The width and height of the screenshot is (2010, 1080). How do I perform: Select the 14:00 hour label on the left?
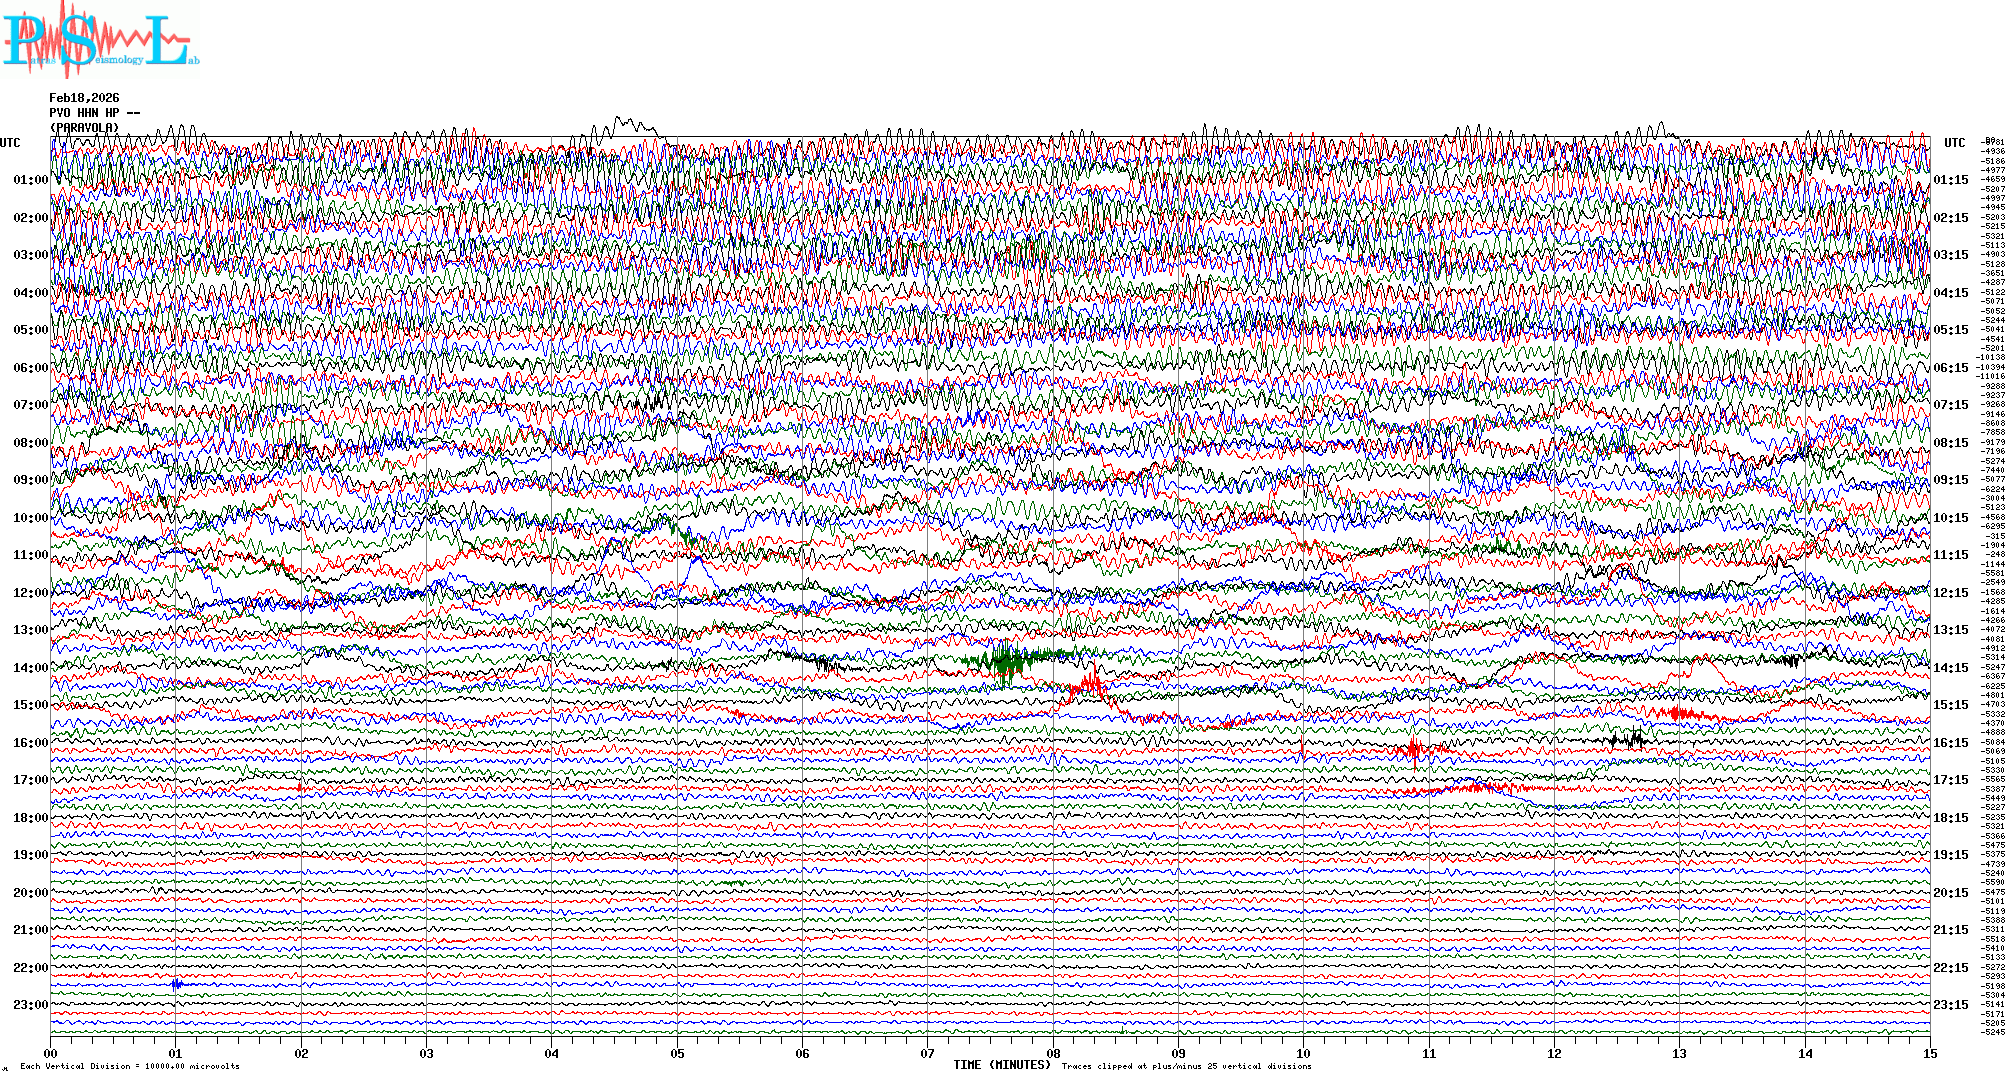30,668
